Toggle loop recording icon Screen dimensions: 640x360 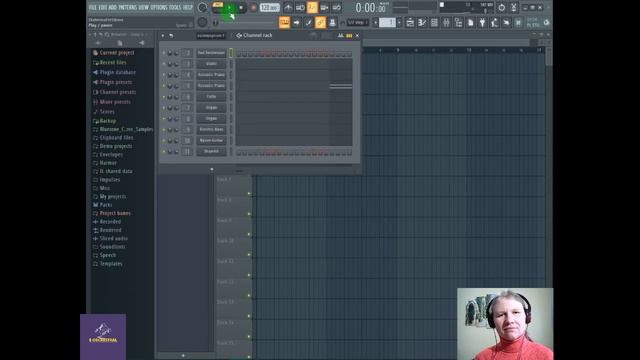pyautogui.click(x=337, y=7)
